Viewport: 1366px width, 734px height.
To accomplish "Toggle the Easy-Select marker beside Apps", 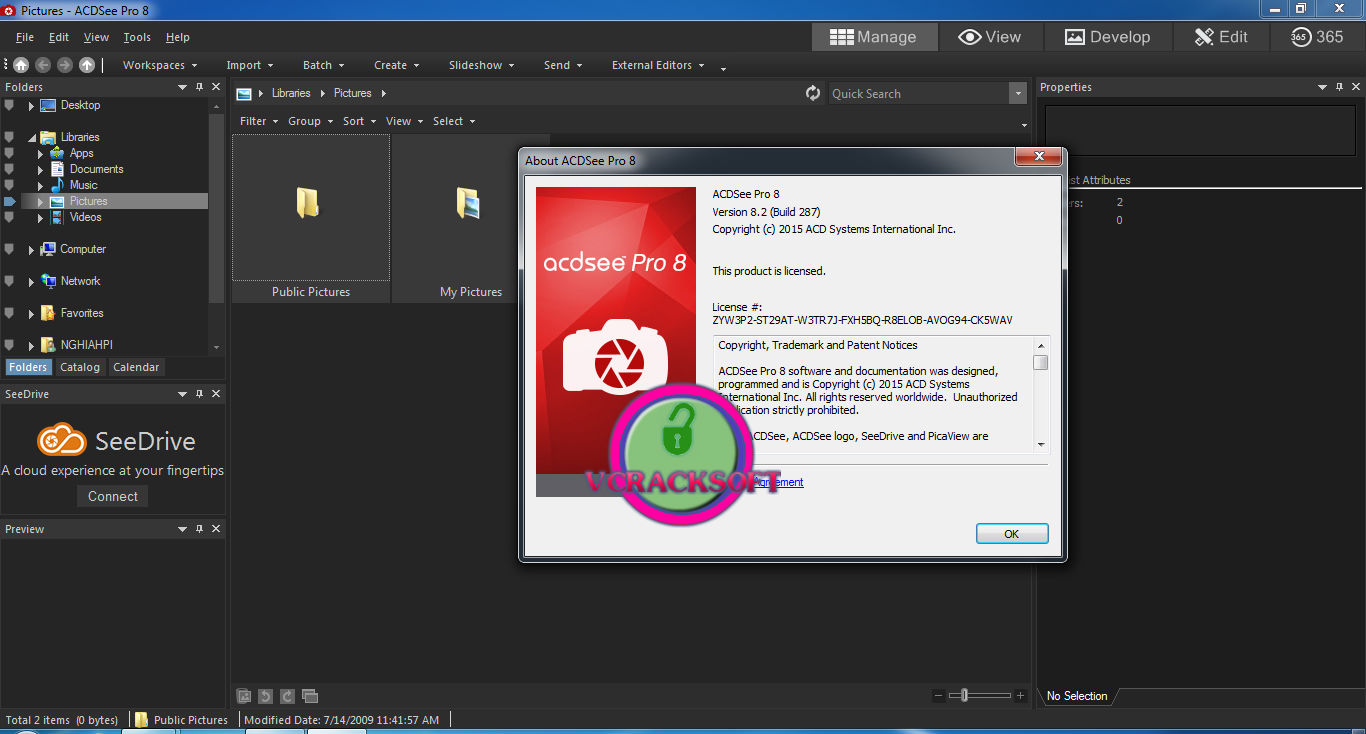I will [9, 153].
